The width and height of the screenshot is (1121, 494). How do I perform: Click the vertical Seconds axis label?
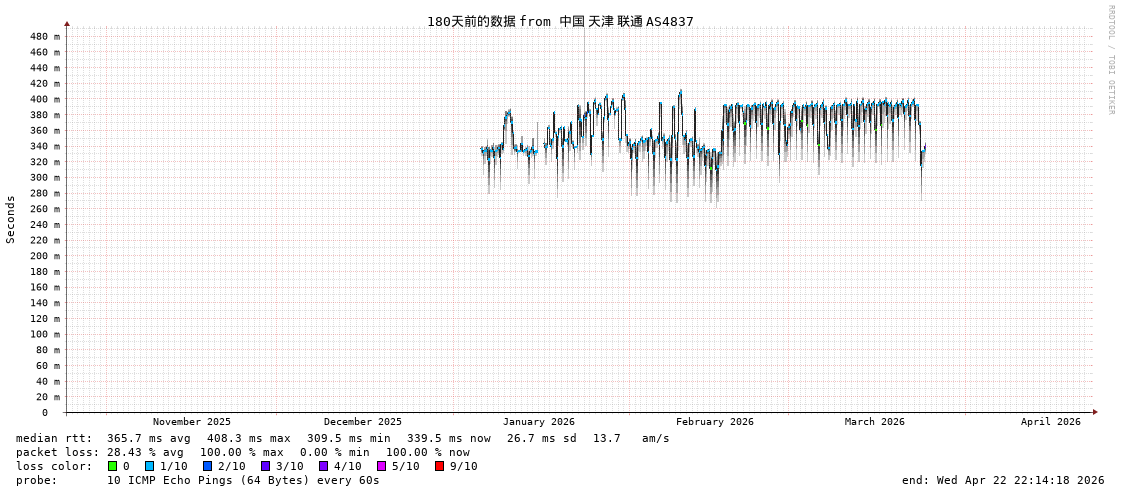(x=11, y=219)
